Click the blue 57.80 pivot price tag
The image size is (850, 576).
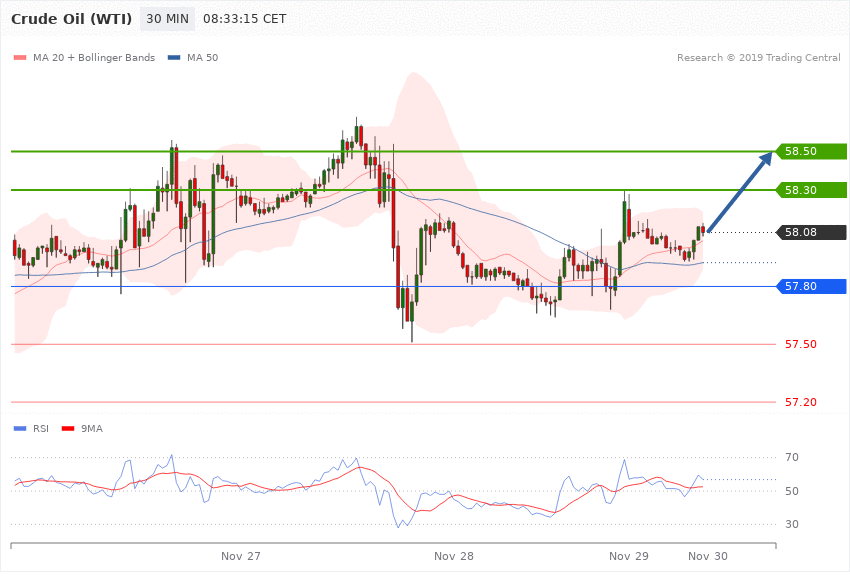[811, 286]
